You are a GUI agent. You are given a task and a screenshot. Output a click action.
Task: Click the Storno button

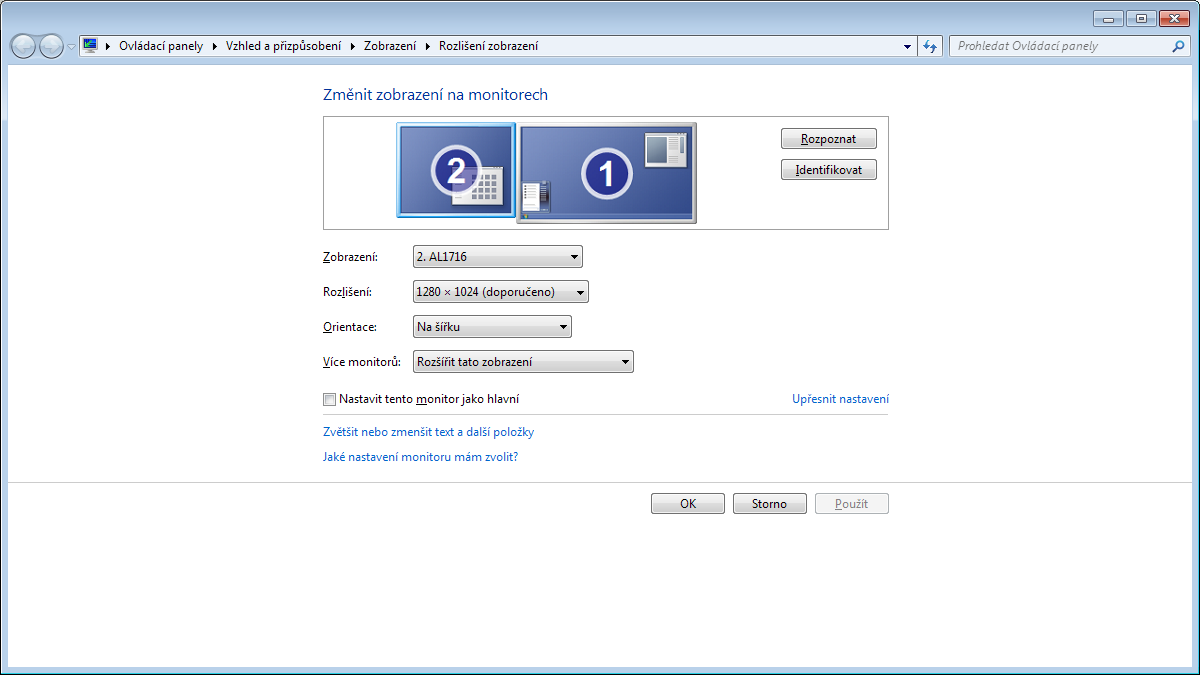coord(770,504)
